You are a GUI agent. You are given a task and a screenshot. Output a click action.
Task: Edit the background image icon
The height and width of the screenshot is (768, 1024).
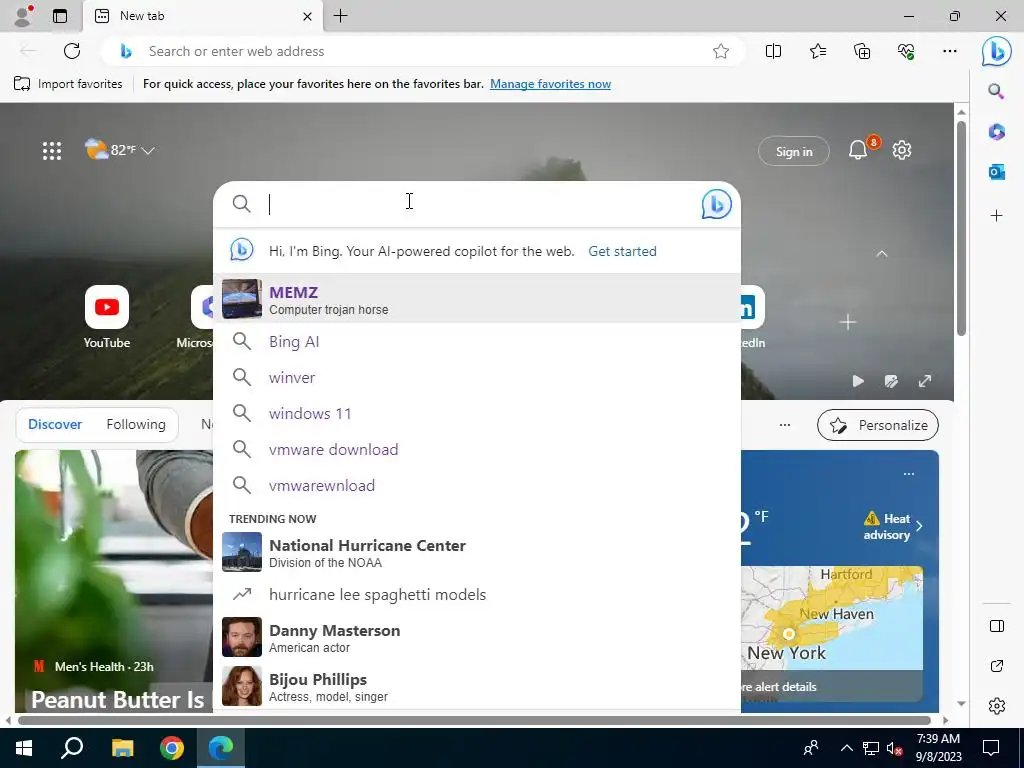pos(891,381)
